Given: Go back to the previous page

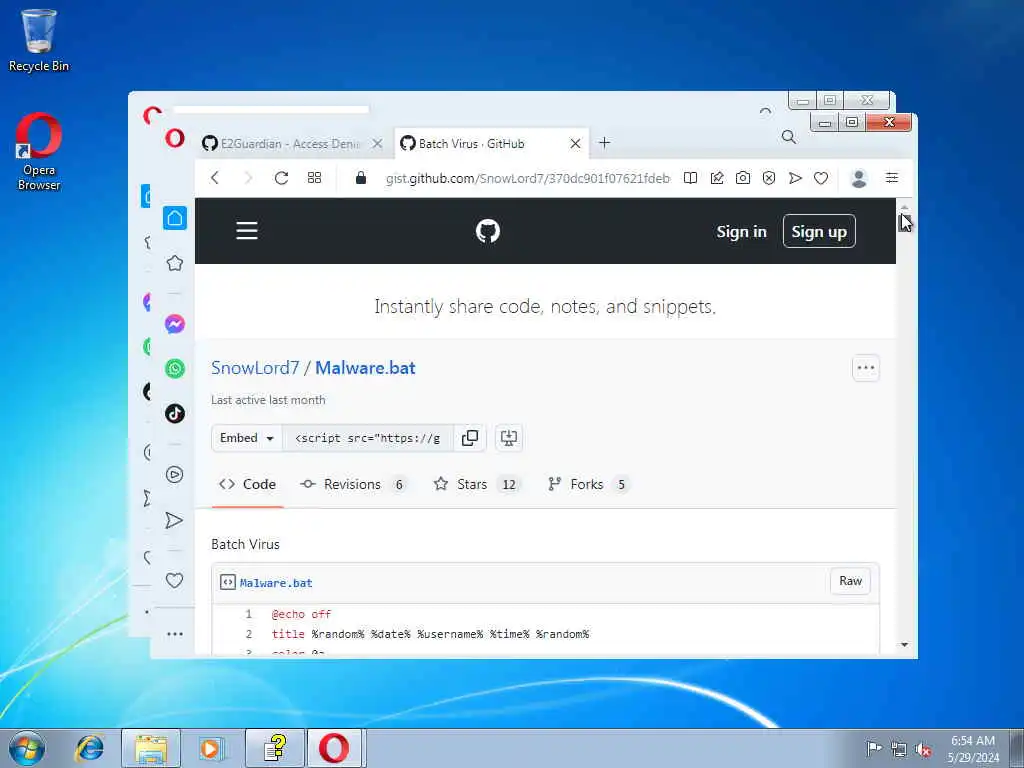Looking at the screenshot, I should (215, 178).
